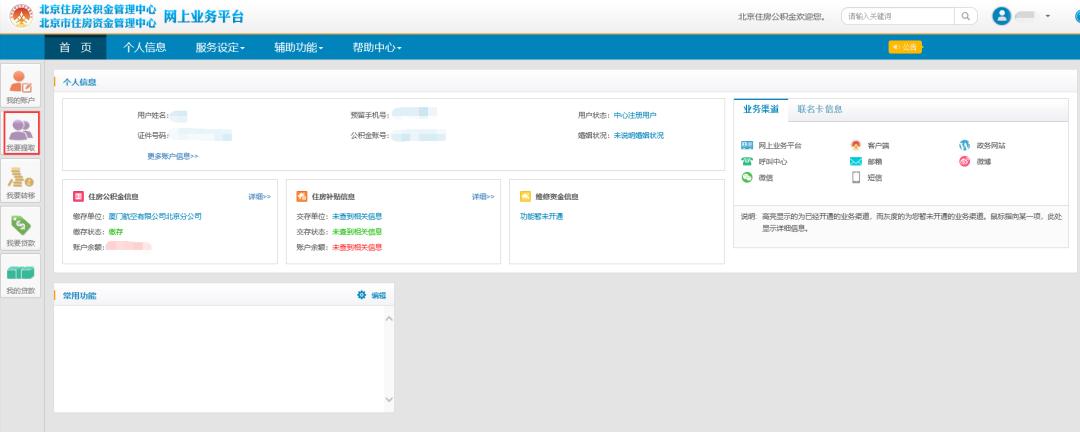This screenshot has height=432, width=1080.
Task: Click the 功能暂未开通 text
Action: coord(541,216)
